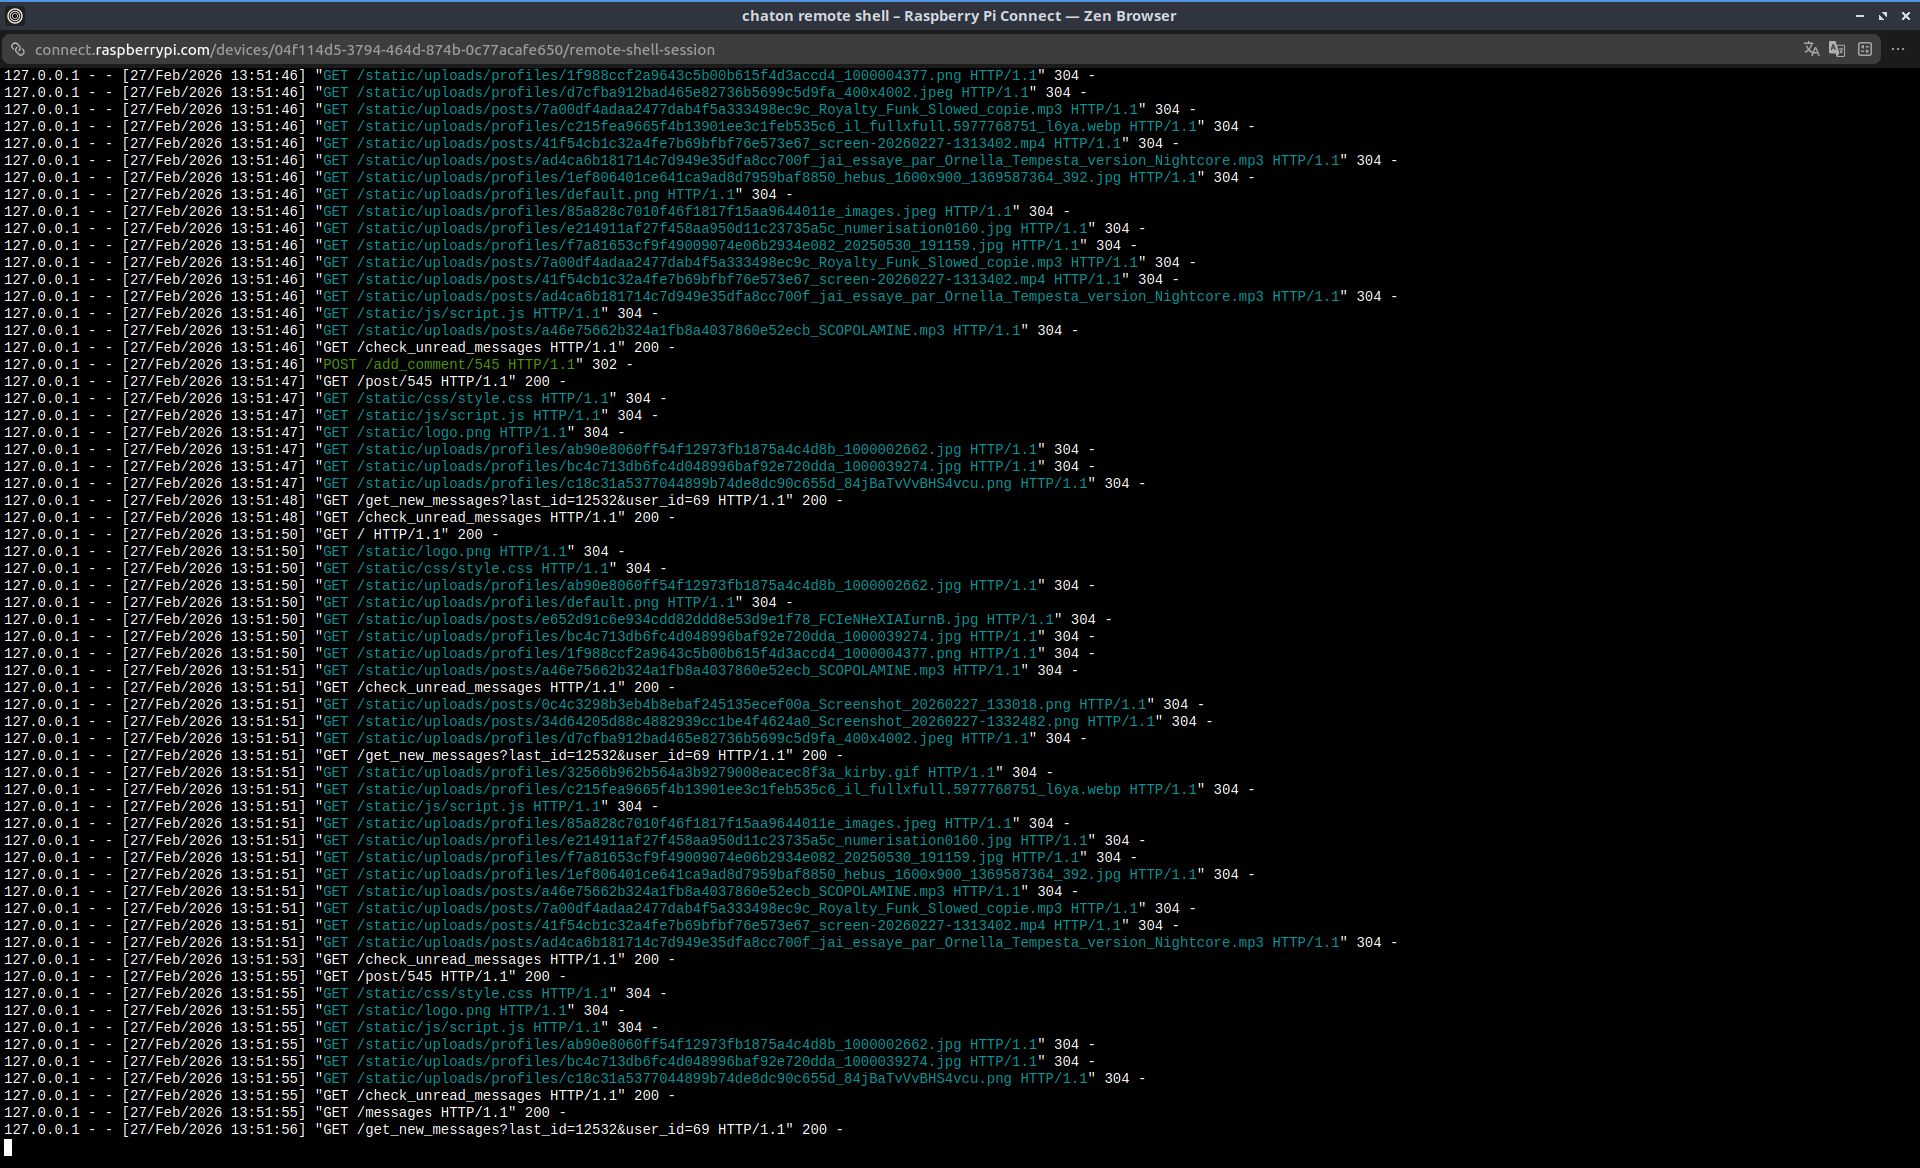Click the Screenshot_20260227_133018.png request line
Viewport: 1920px width, 1168px height.
pos(735,705)
